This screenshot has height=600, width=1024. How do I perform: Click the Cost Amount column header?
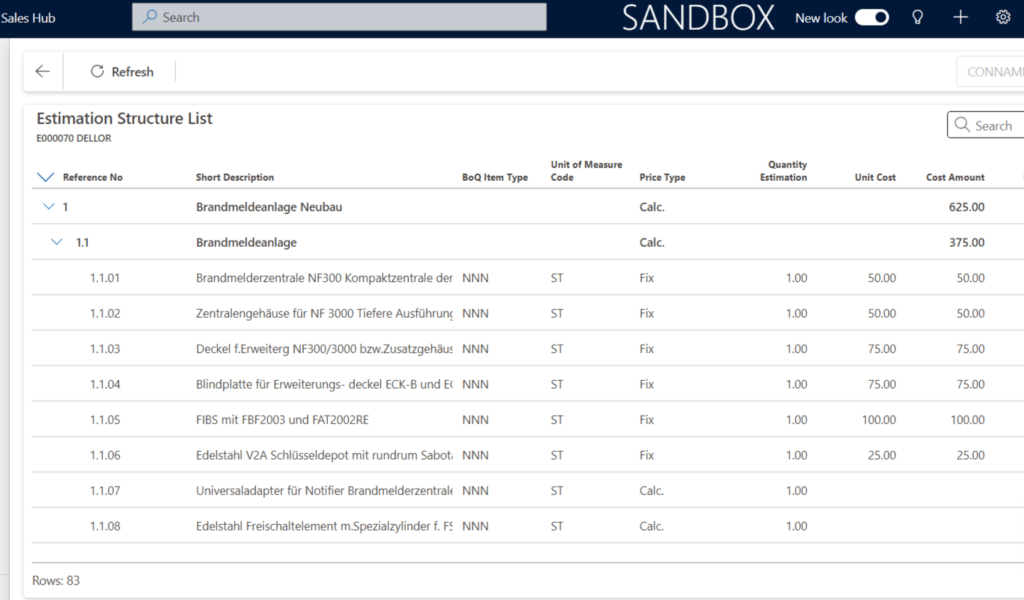(x=955, y=178)
